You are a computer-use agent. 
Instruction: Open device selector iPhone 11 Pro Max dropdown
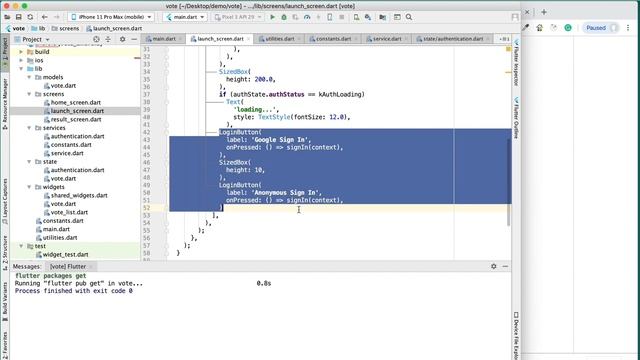pyautogui.click(x=111, y=17)
